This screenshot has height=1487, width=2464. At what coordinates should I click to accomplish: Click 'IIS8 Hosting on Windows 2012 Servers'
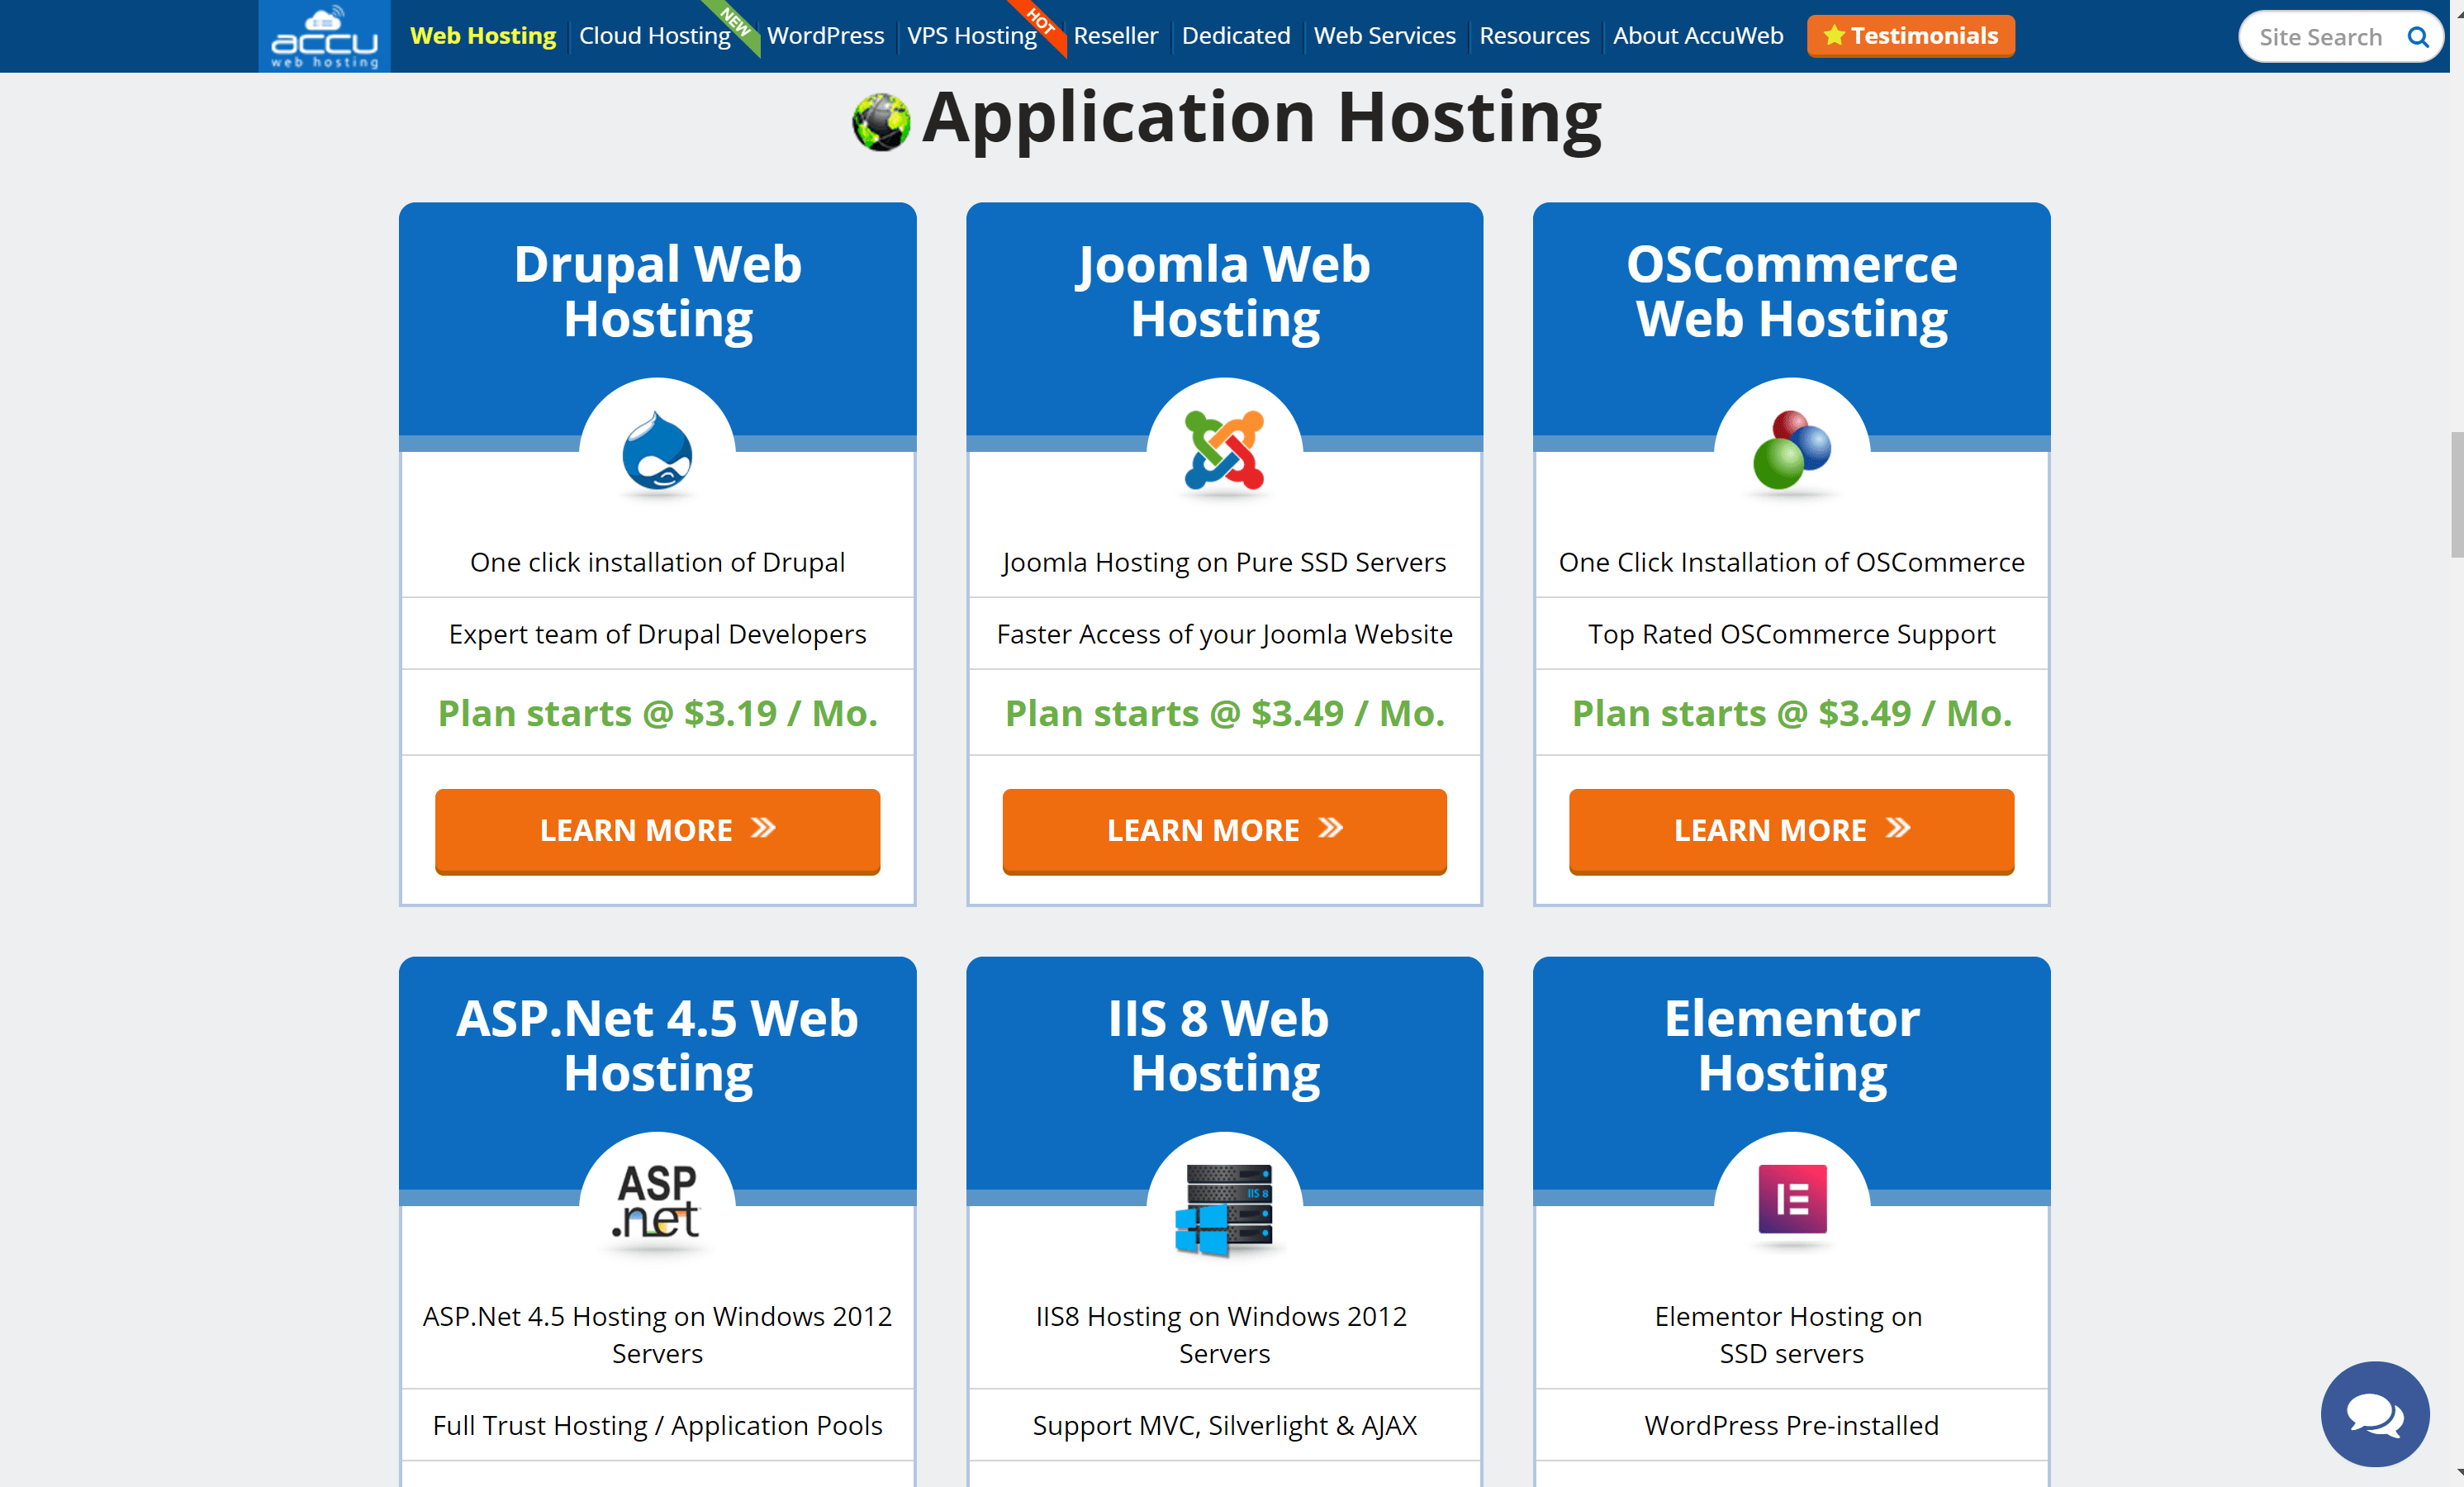1222,1335
